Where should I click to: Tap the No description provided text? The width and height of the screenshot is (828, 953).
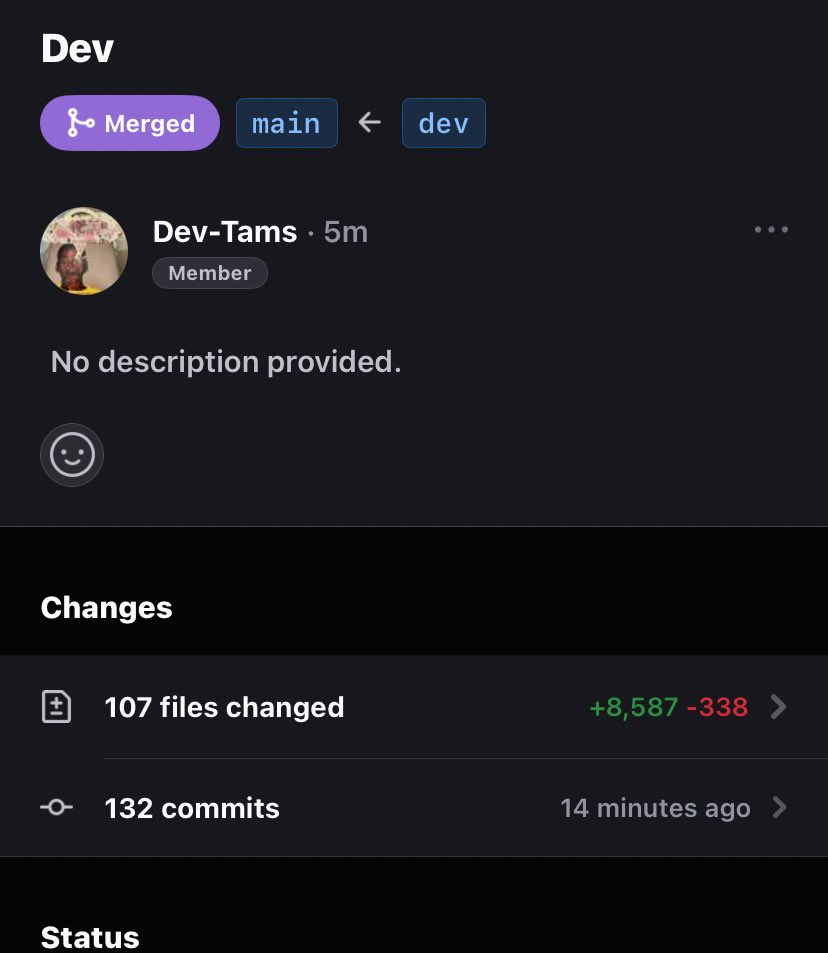click(226, 362)
